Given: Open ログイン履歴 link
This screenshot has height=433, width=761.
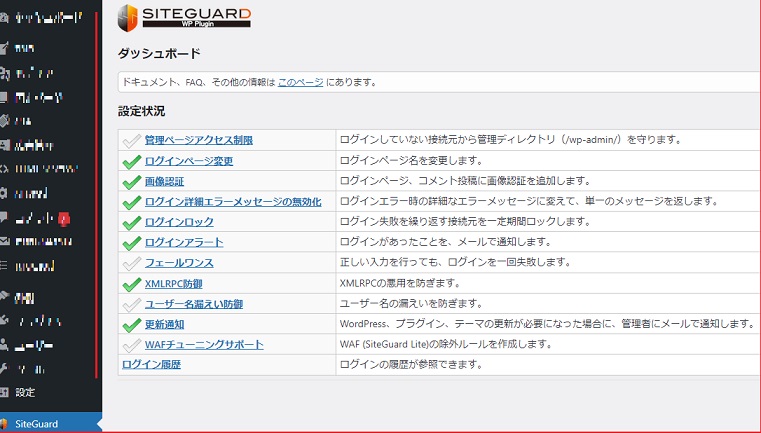Looking at the screenshot, I should tap(151, 365).
